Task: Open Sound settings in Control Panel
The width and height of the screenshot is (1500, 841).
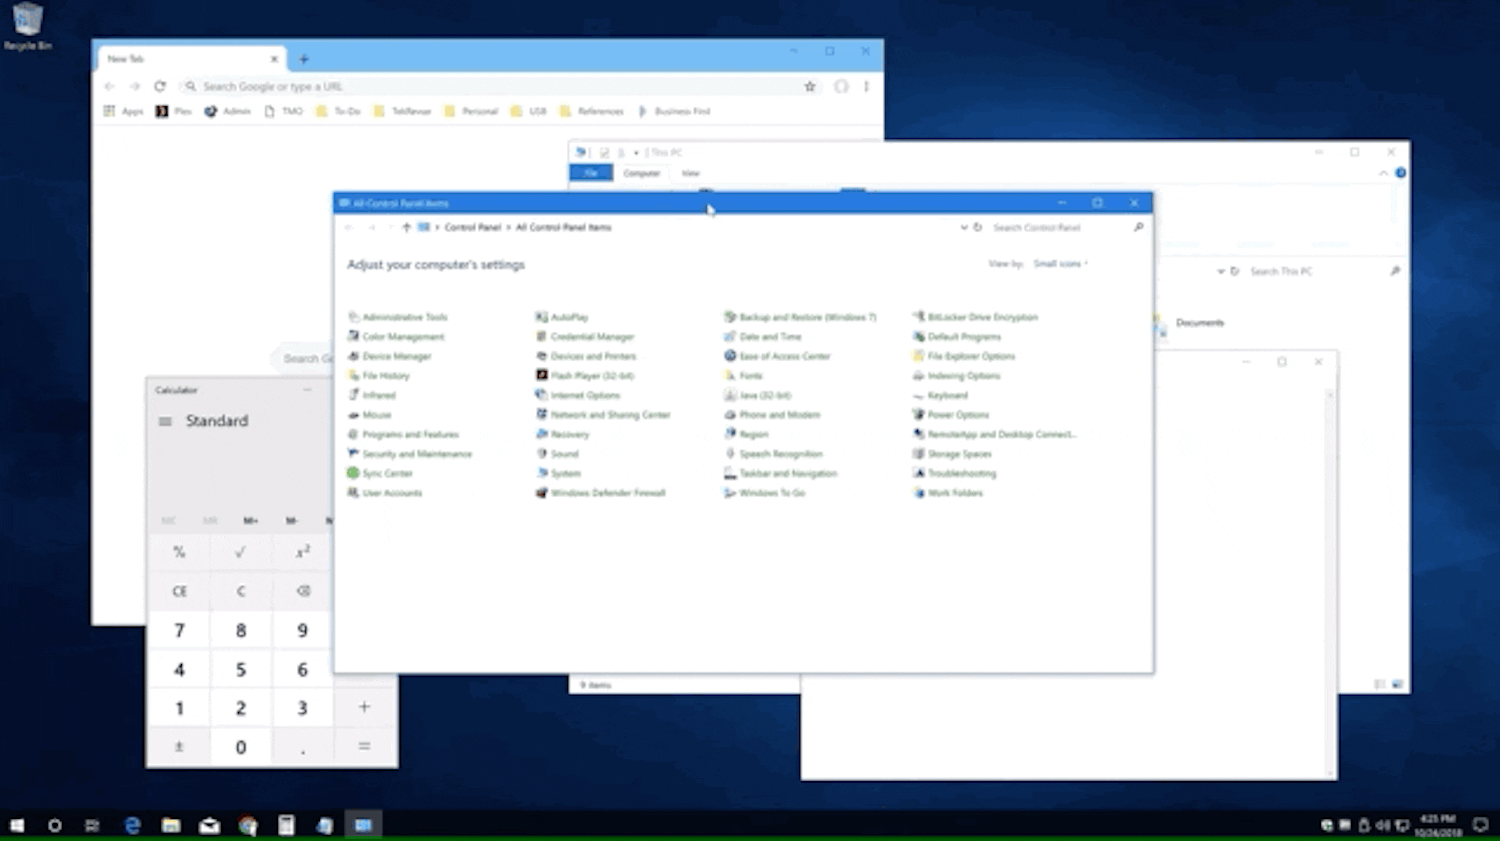Action: tap(565, 453)
